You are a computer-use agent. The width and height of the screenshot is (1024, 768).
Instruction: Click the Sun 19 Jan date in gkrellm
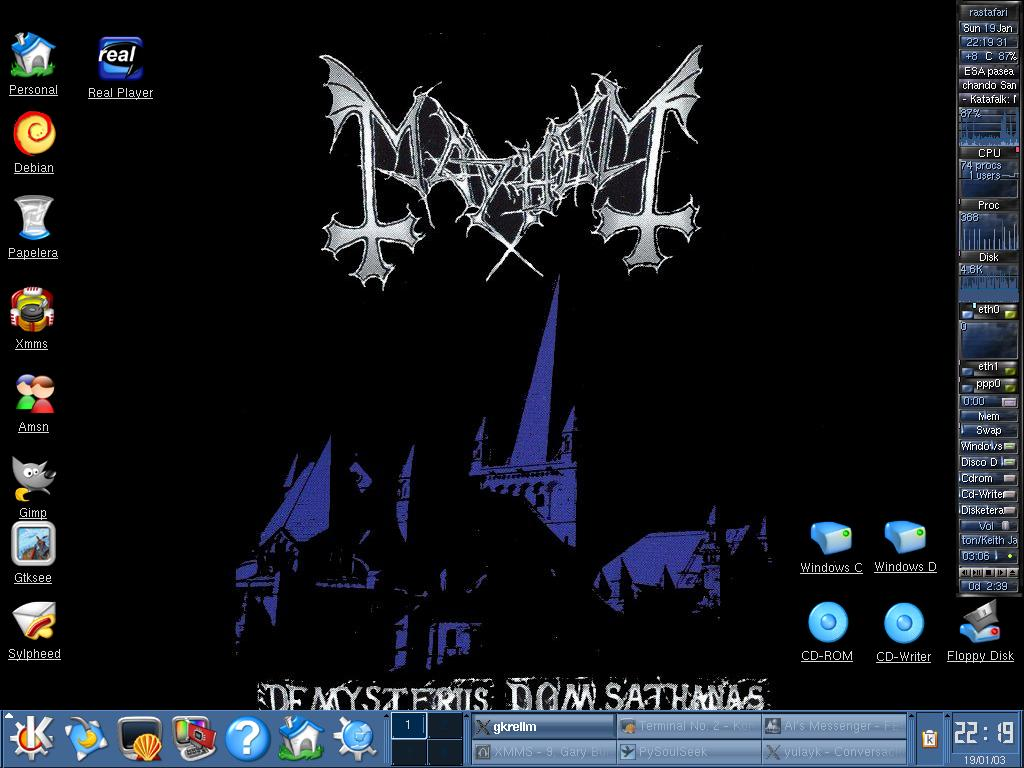click(x=988, y=27)
